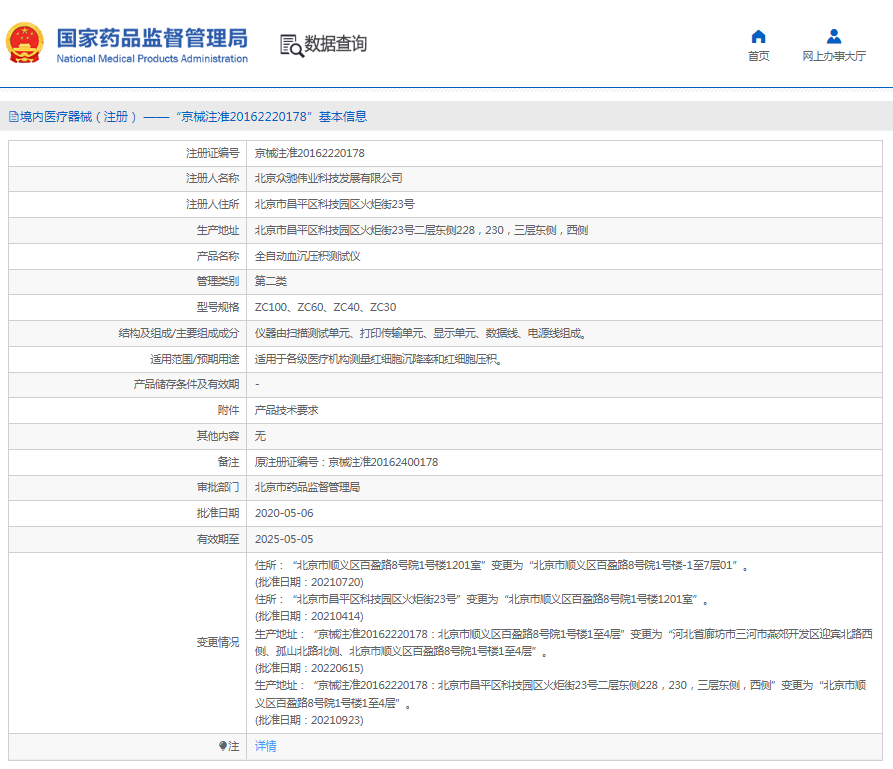Click the 附件 row label

[229, 410]
